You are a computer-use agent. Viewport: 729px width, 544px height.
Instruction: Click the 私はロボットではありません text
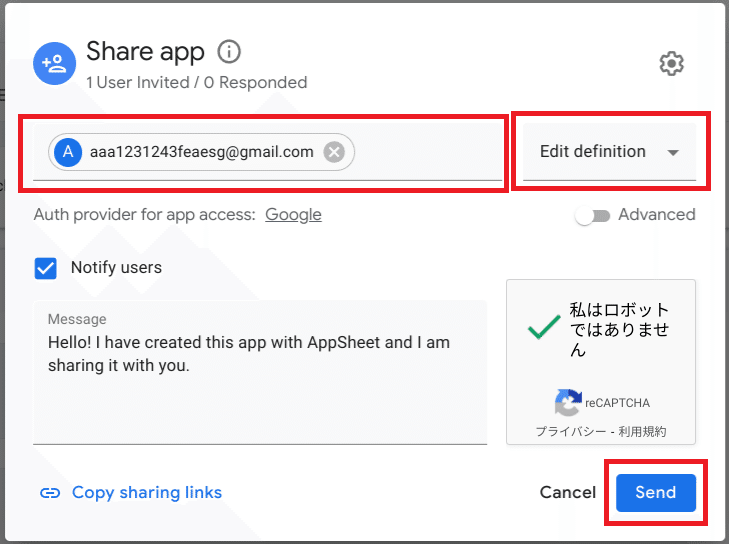[x=619, y=329]
